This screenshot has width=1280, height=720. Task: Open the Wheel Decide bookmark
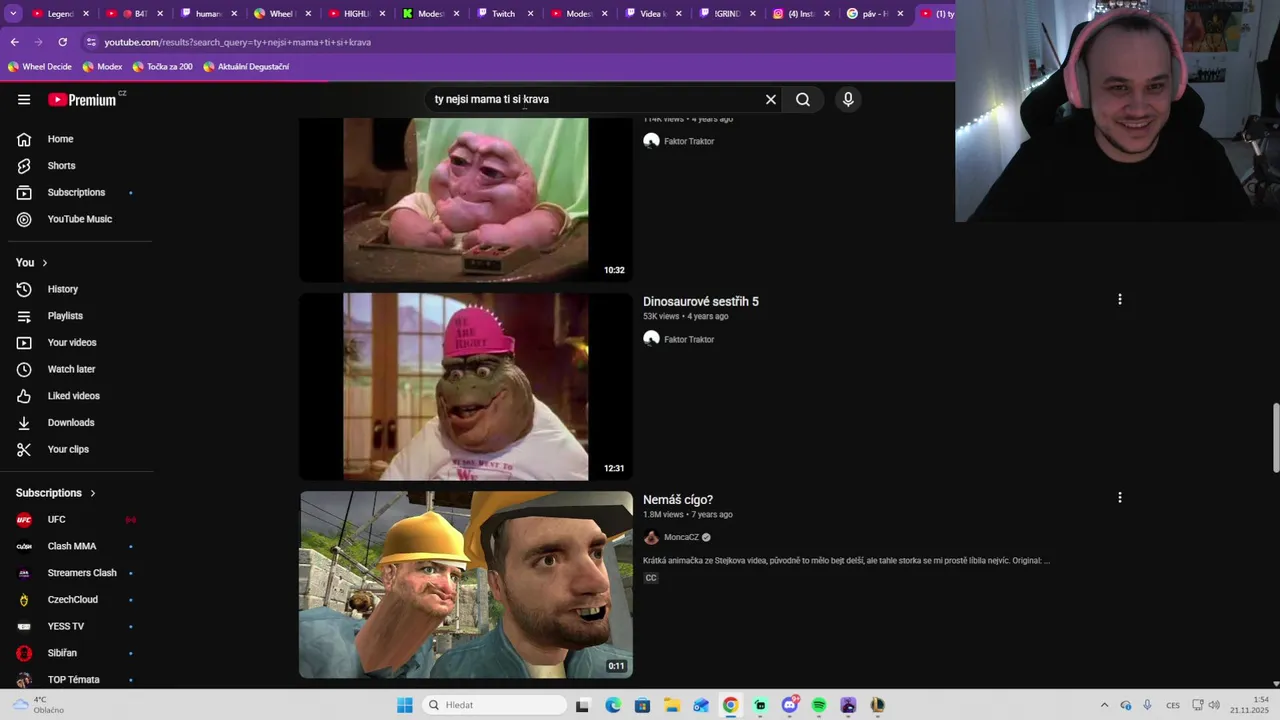point(40,67)
